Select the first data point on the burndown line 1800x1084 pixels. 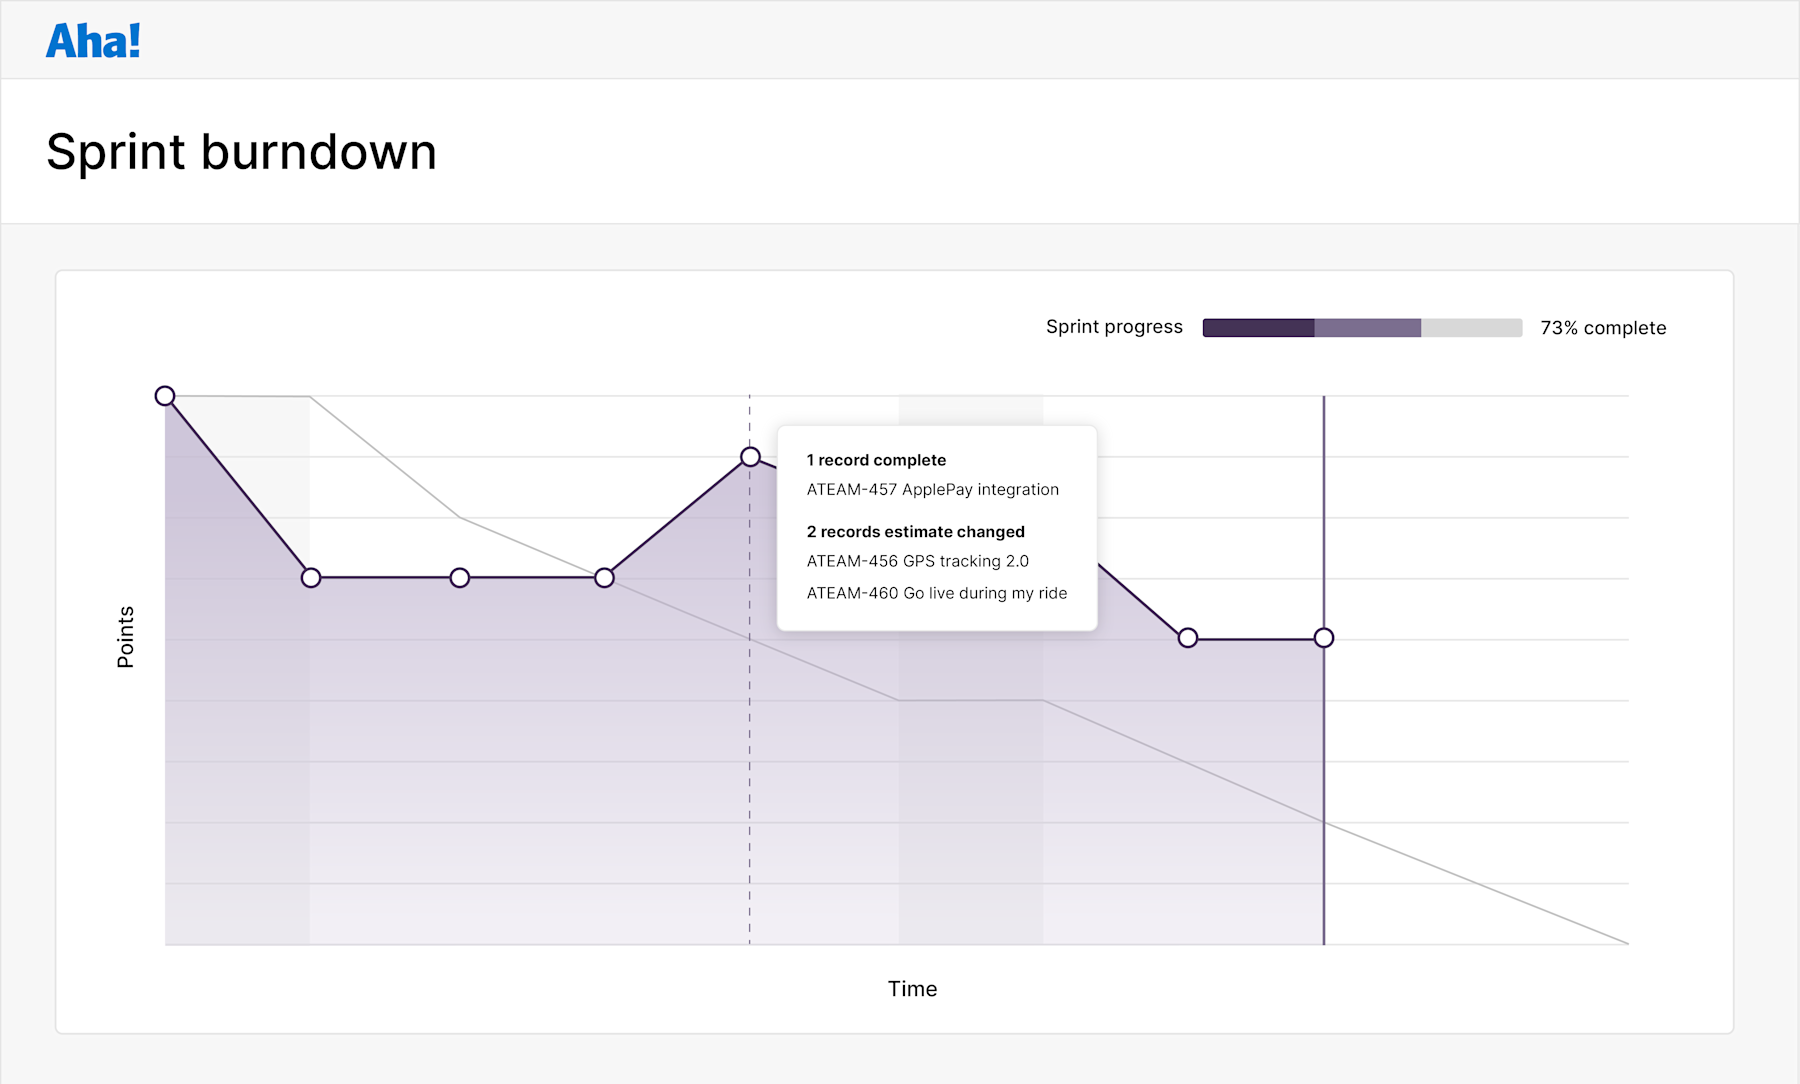(x=165, y=396)
